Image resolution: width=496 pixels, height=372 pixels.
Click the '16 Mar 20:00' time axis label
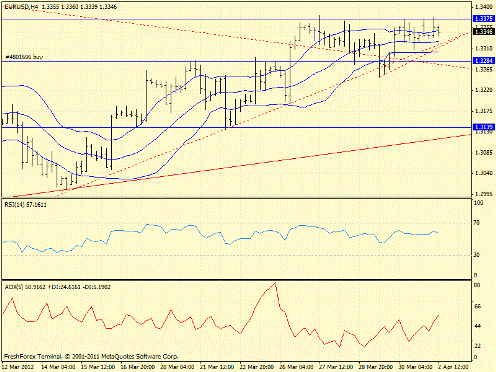(x=138, y=367)
